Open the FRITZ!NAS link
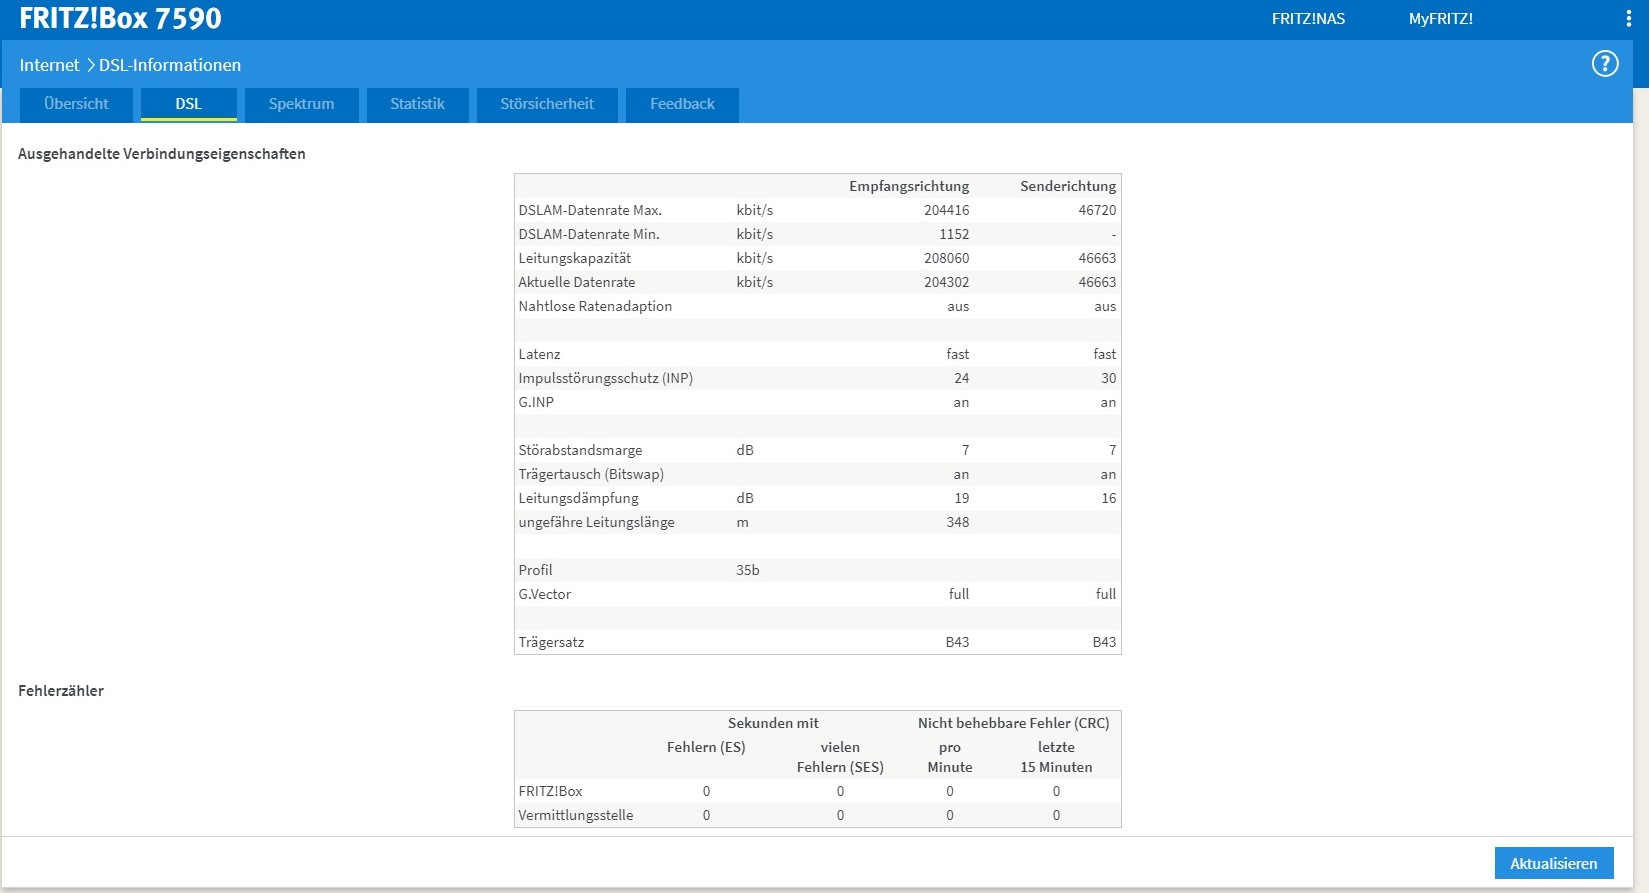 point(1308,19)
